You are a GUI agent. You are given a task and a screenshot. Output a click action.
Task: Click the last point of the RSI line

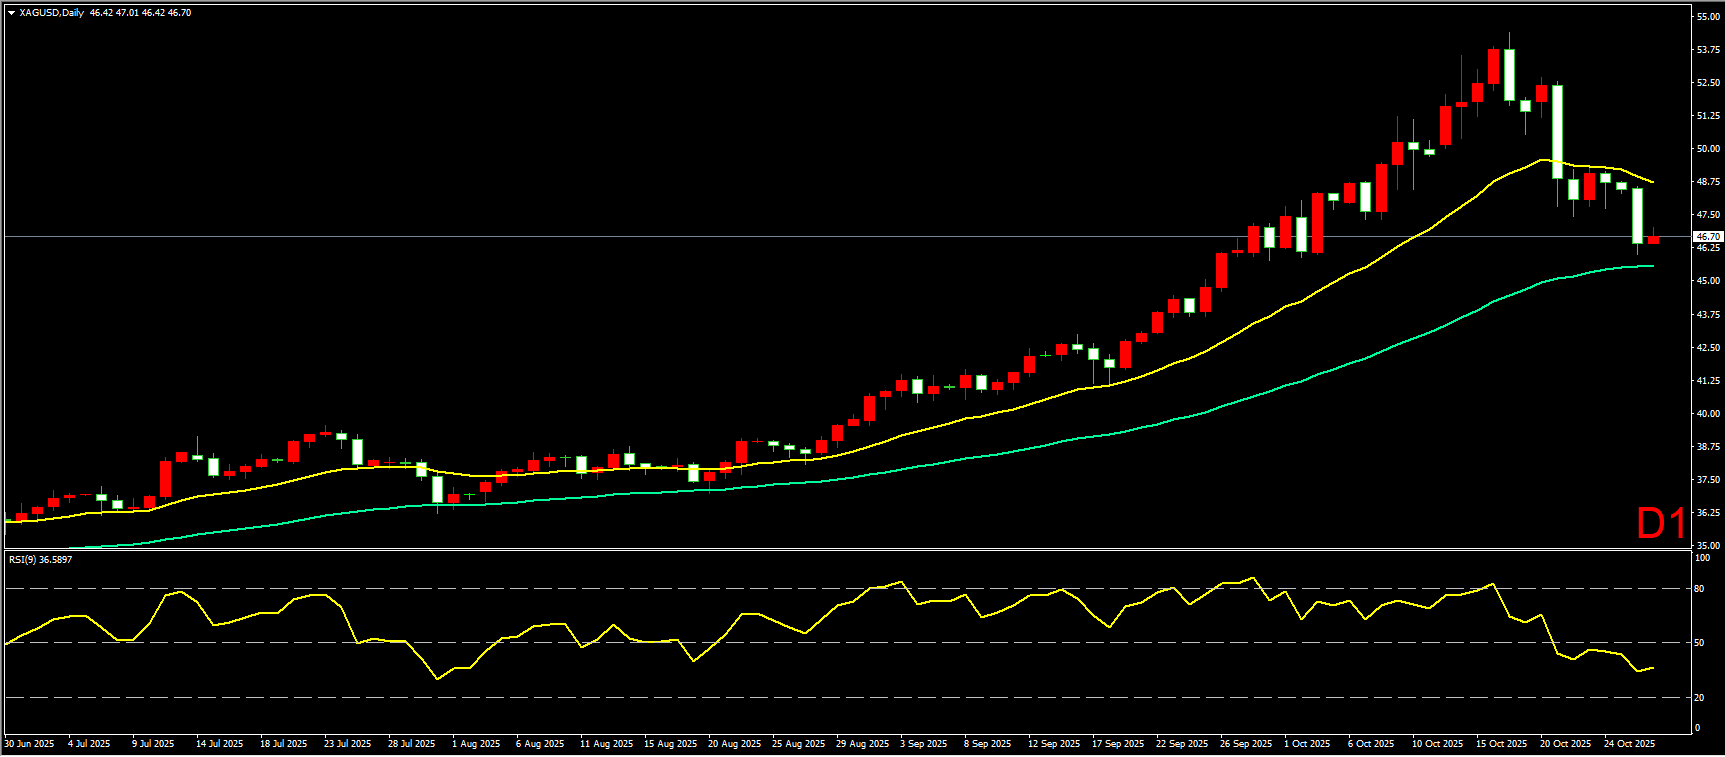pyautogui.click(x=1653, y=667)
